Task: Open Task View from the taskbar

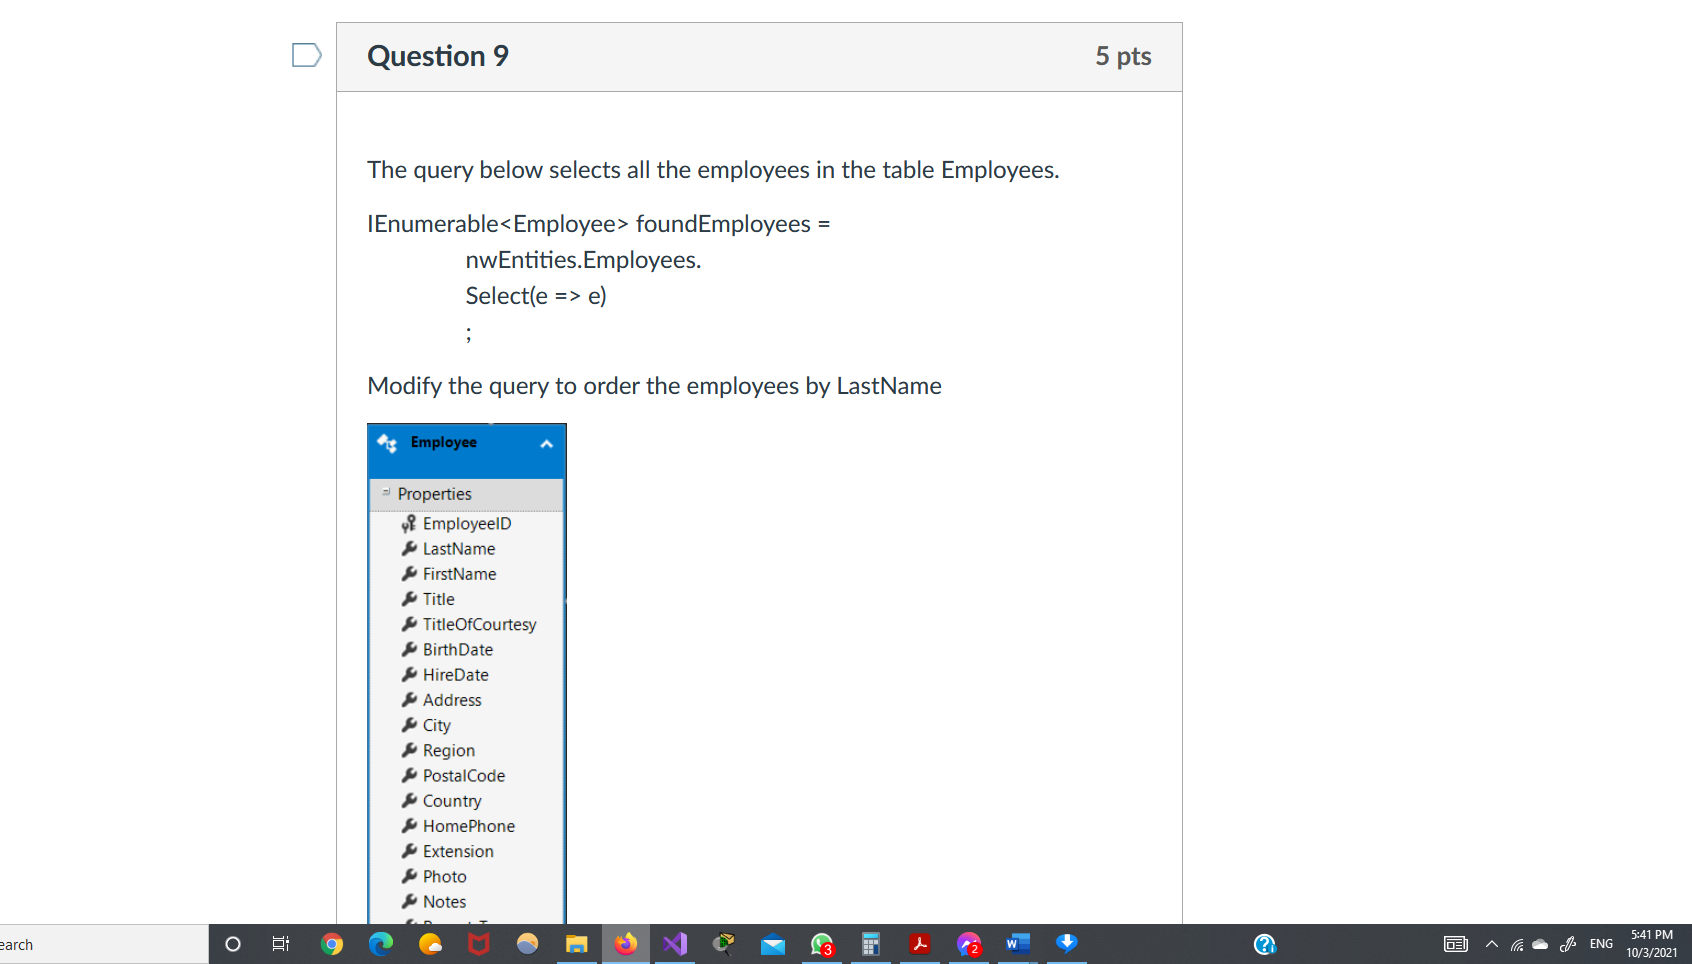Action: point(281,944)
